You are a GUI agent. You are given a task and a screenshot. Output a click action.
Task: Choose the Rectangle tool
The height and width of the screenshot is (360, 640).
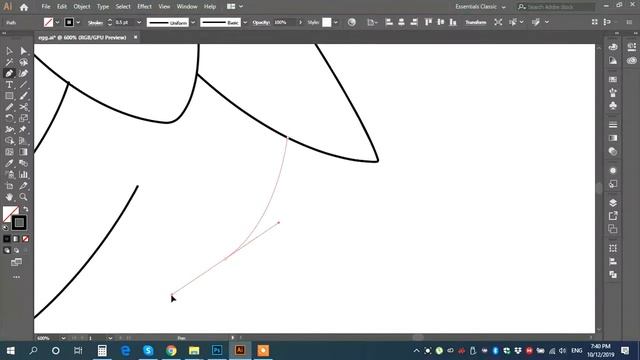(x=9, y=96)
